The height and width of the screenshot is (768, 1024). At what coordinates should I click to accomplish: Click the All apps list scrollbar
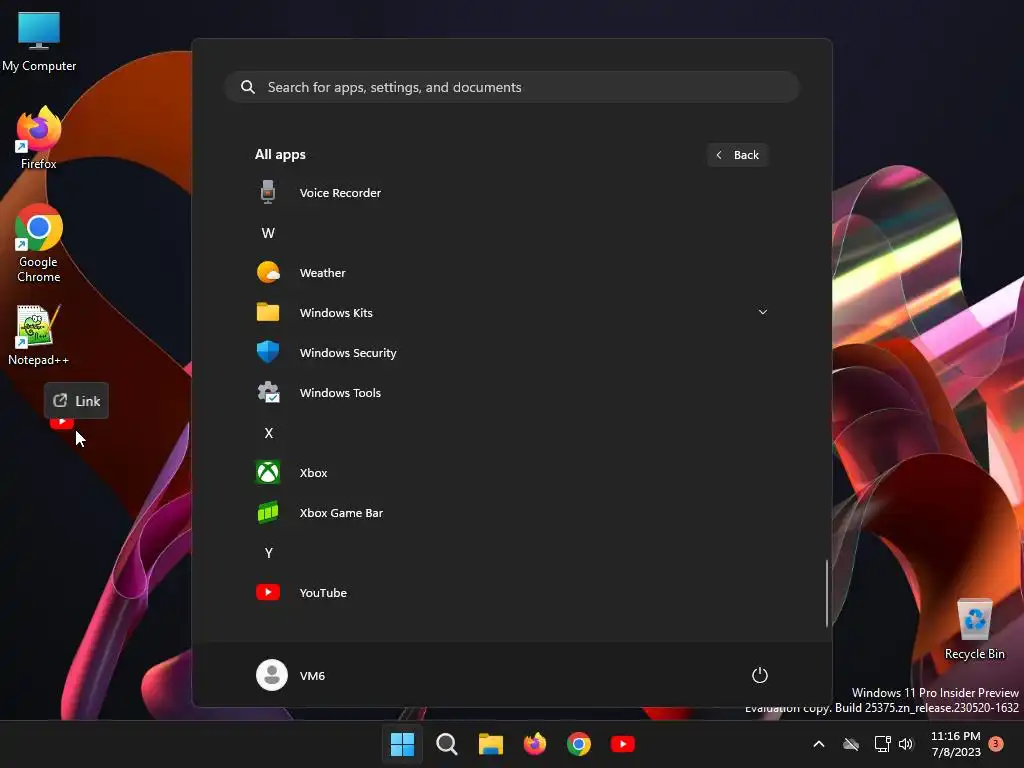pos(827,593)
